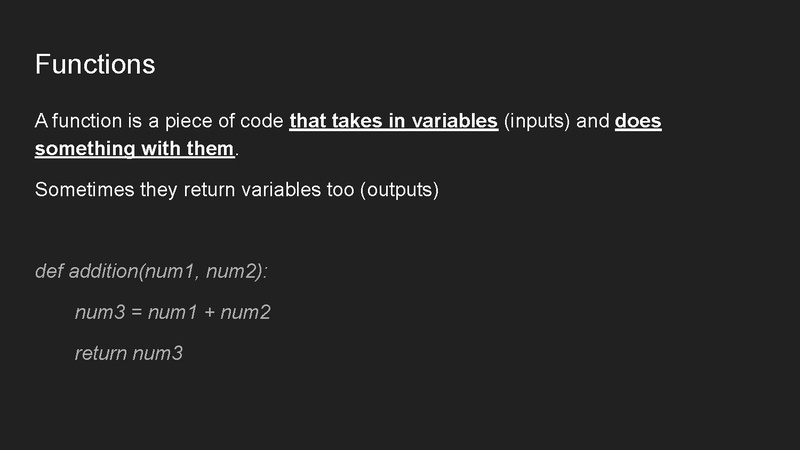
Task: Click the underlined word "does"
Action: click(x=638, y=122)
